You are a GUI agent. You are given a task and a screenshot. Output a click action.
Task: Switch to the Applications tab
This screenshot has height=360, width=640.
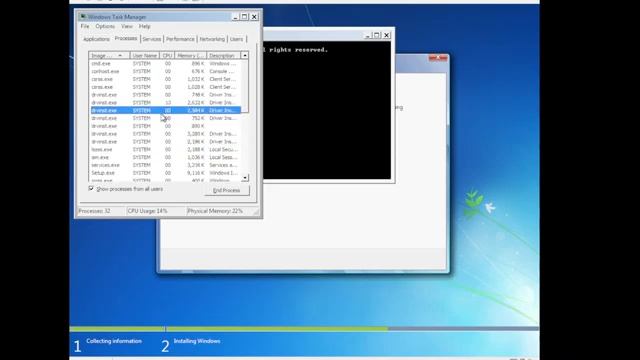pos(96,39)
